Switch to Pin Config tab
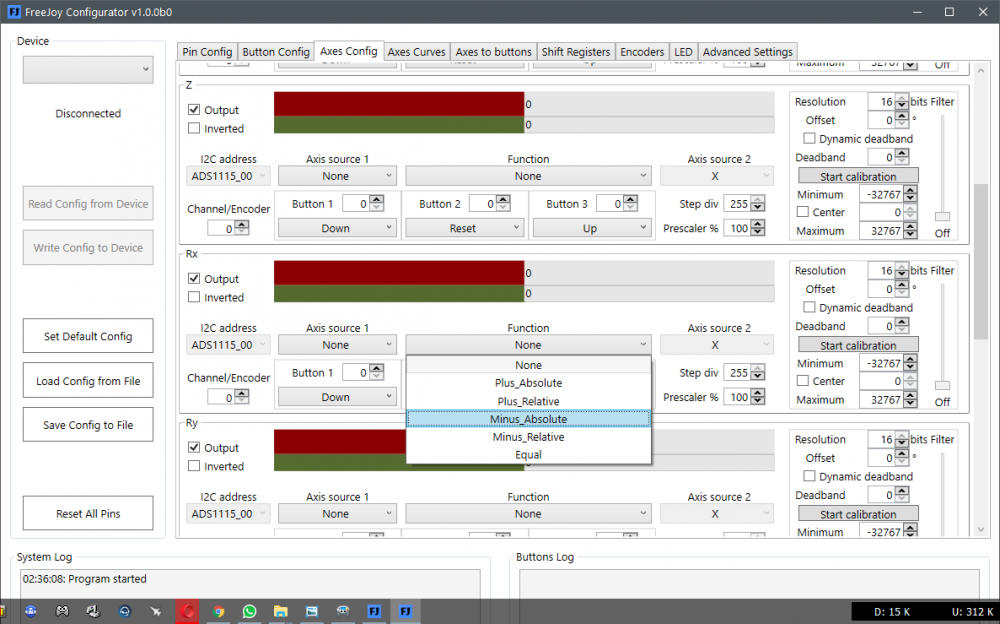 (207, 52)
